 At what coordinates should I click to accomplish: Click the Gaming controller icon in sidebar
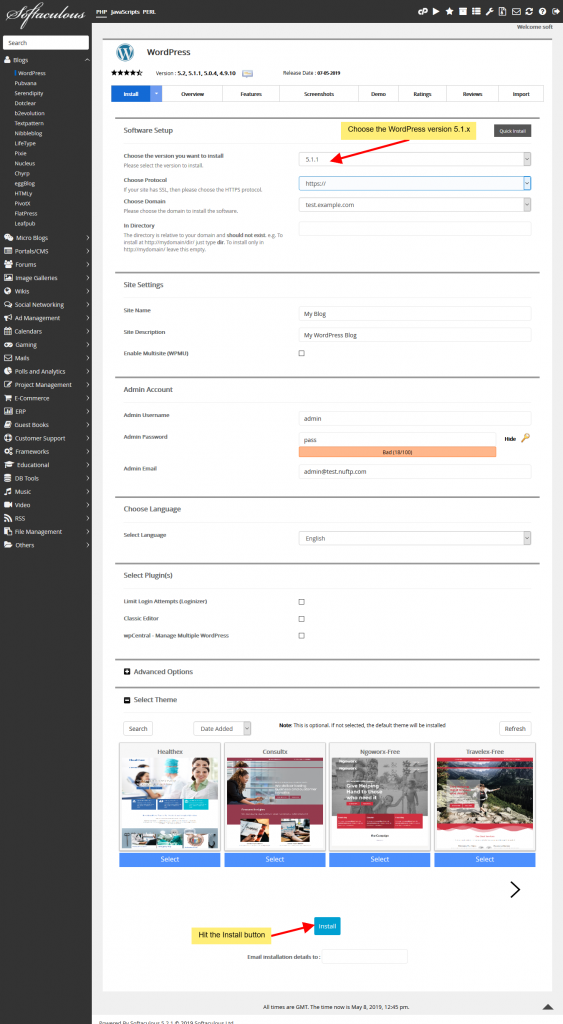8,344
